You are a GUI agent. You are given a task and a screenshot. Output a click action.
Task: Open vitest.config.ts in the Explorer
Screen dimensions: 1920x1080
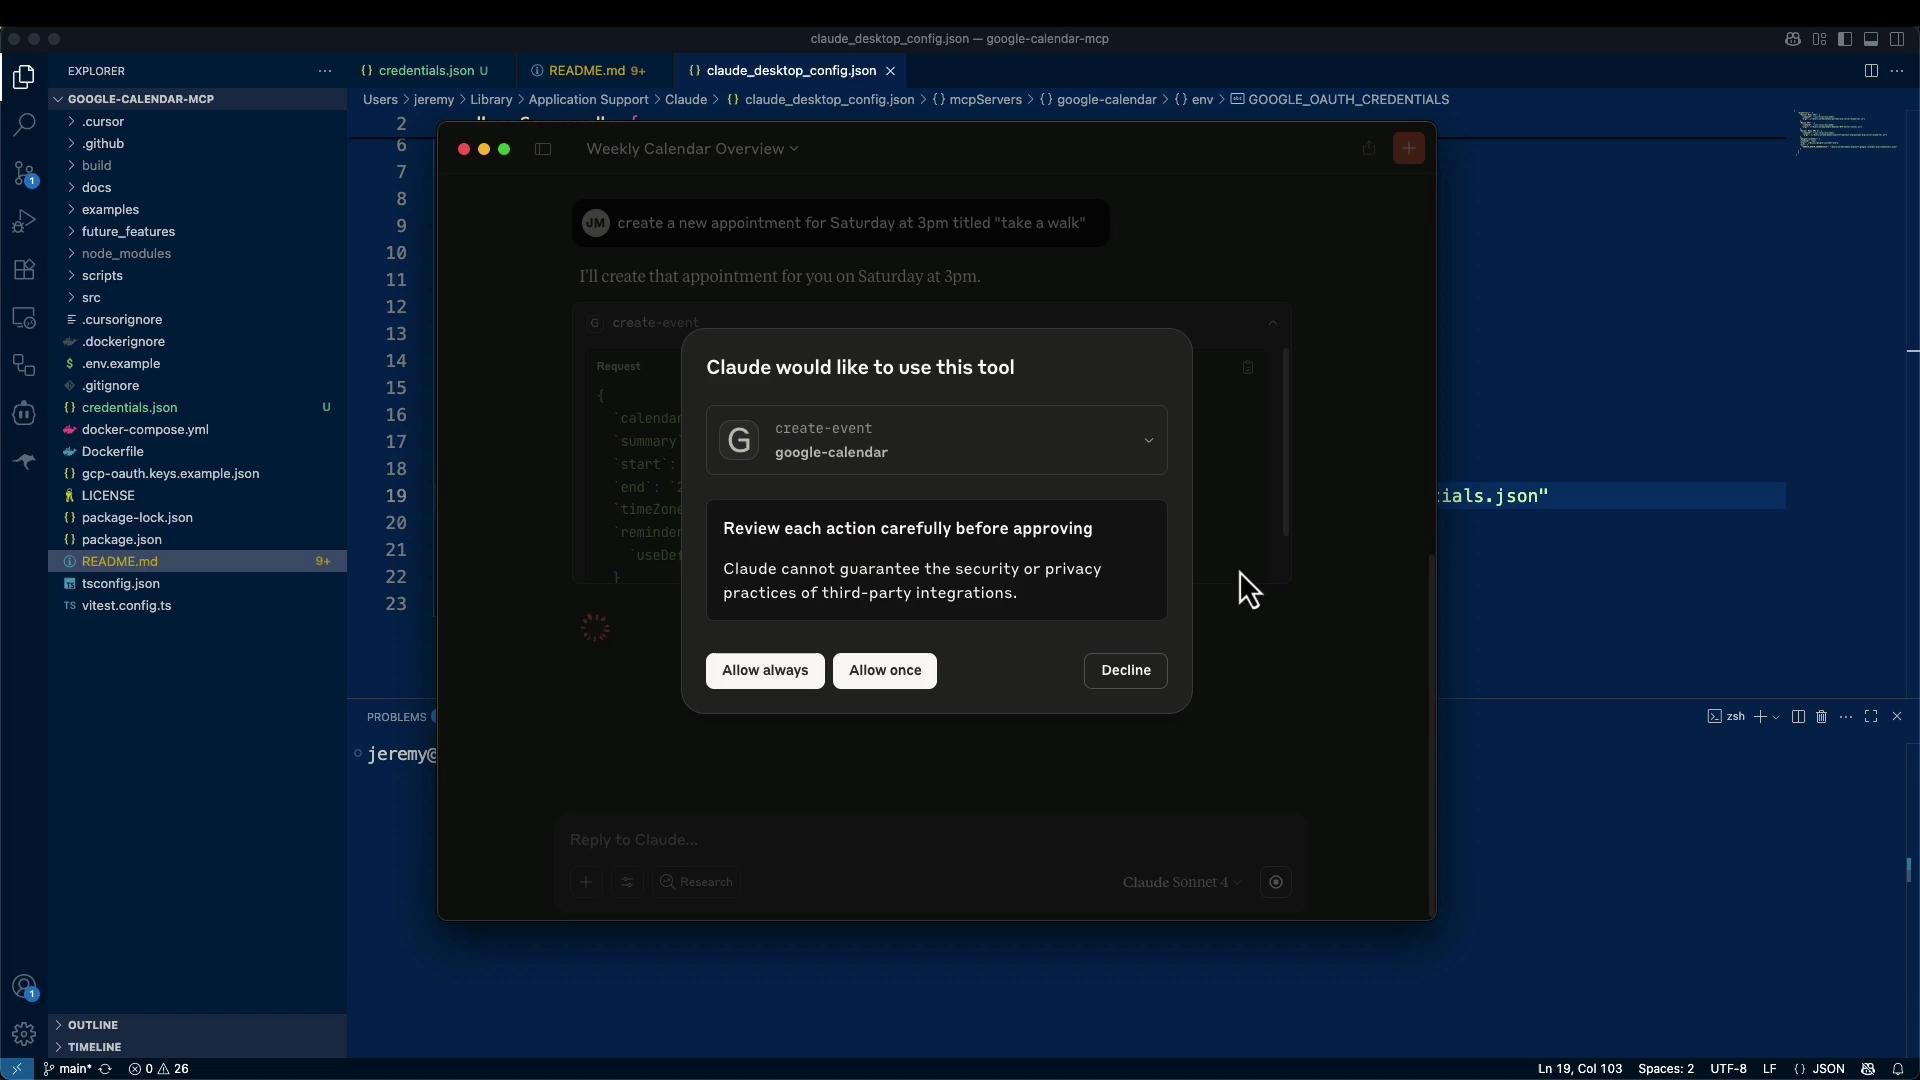[197, 605]
